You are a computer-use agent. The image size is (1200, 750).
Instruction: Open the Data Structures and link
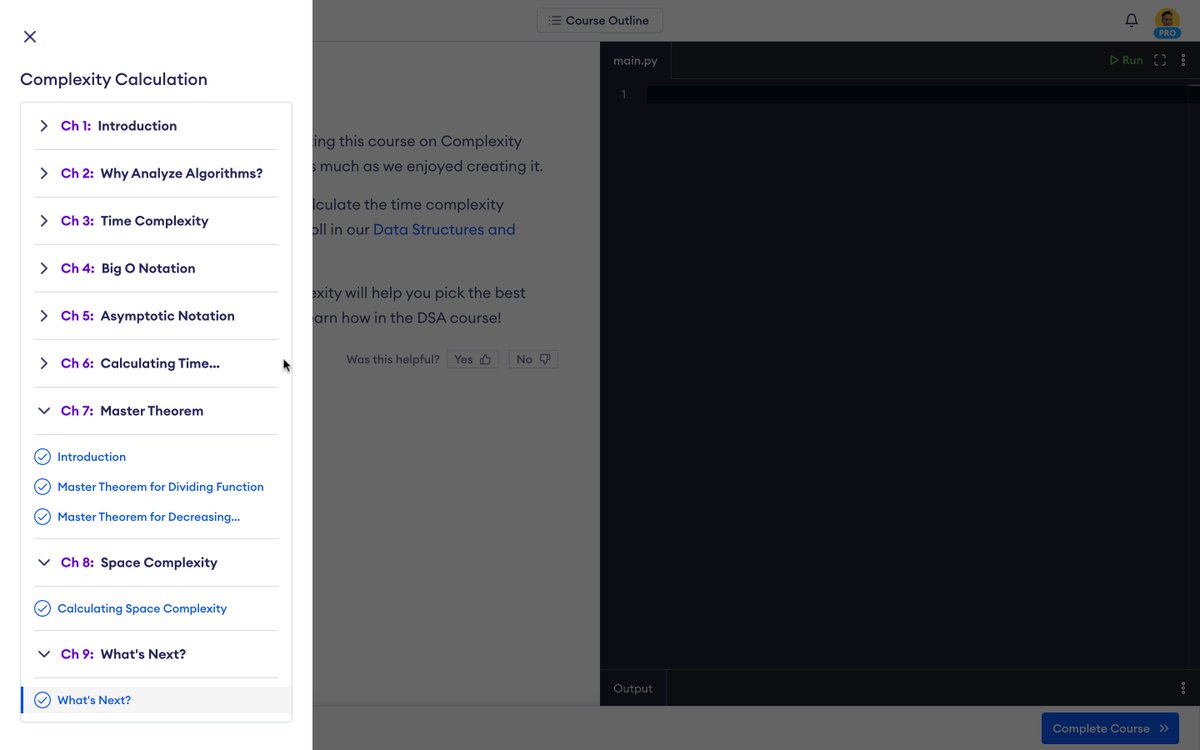pos(444,229)
